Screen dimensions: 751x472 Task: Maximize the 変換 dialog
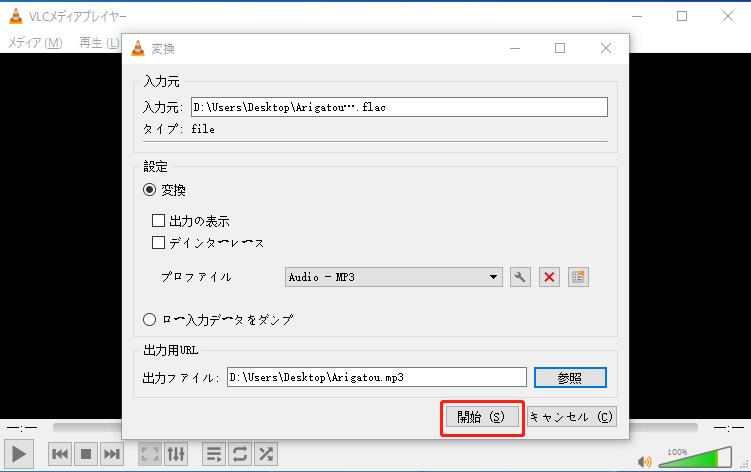560,48
